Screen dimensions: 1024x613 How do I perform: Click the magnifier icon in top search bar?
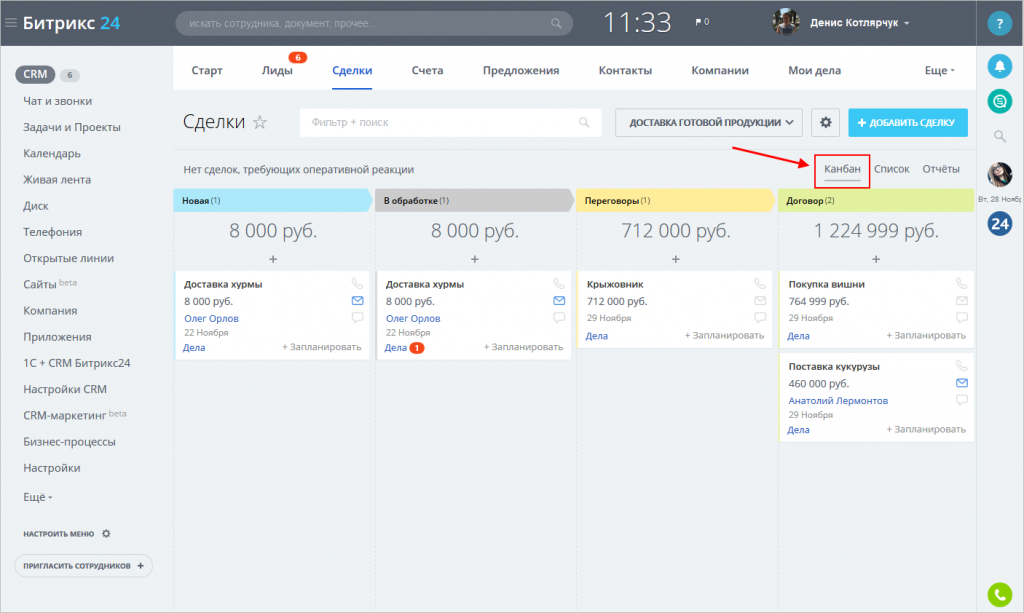(x=556, y=24)
